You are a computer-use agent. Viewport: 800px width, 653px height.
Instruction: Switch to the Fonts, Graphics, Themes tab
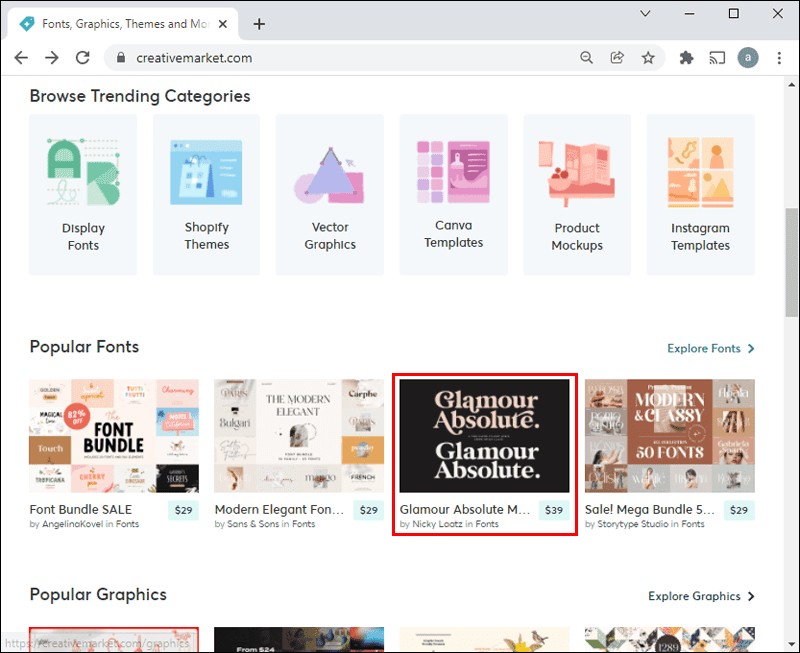pyautogui.click(x=120, y=23)
